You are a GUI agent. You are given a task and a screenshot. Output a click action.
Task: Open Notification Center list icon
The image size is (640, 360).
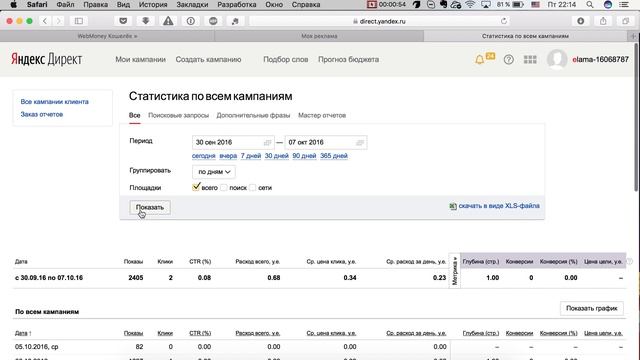click(x=624, y=4)
